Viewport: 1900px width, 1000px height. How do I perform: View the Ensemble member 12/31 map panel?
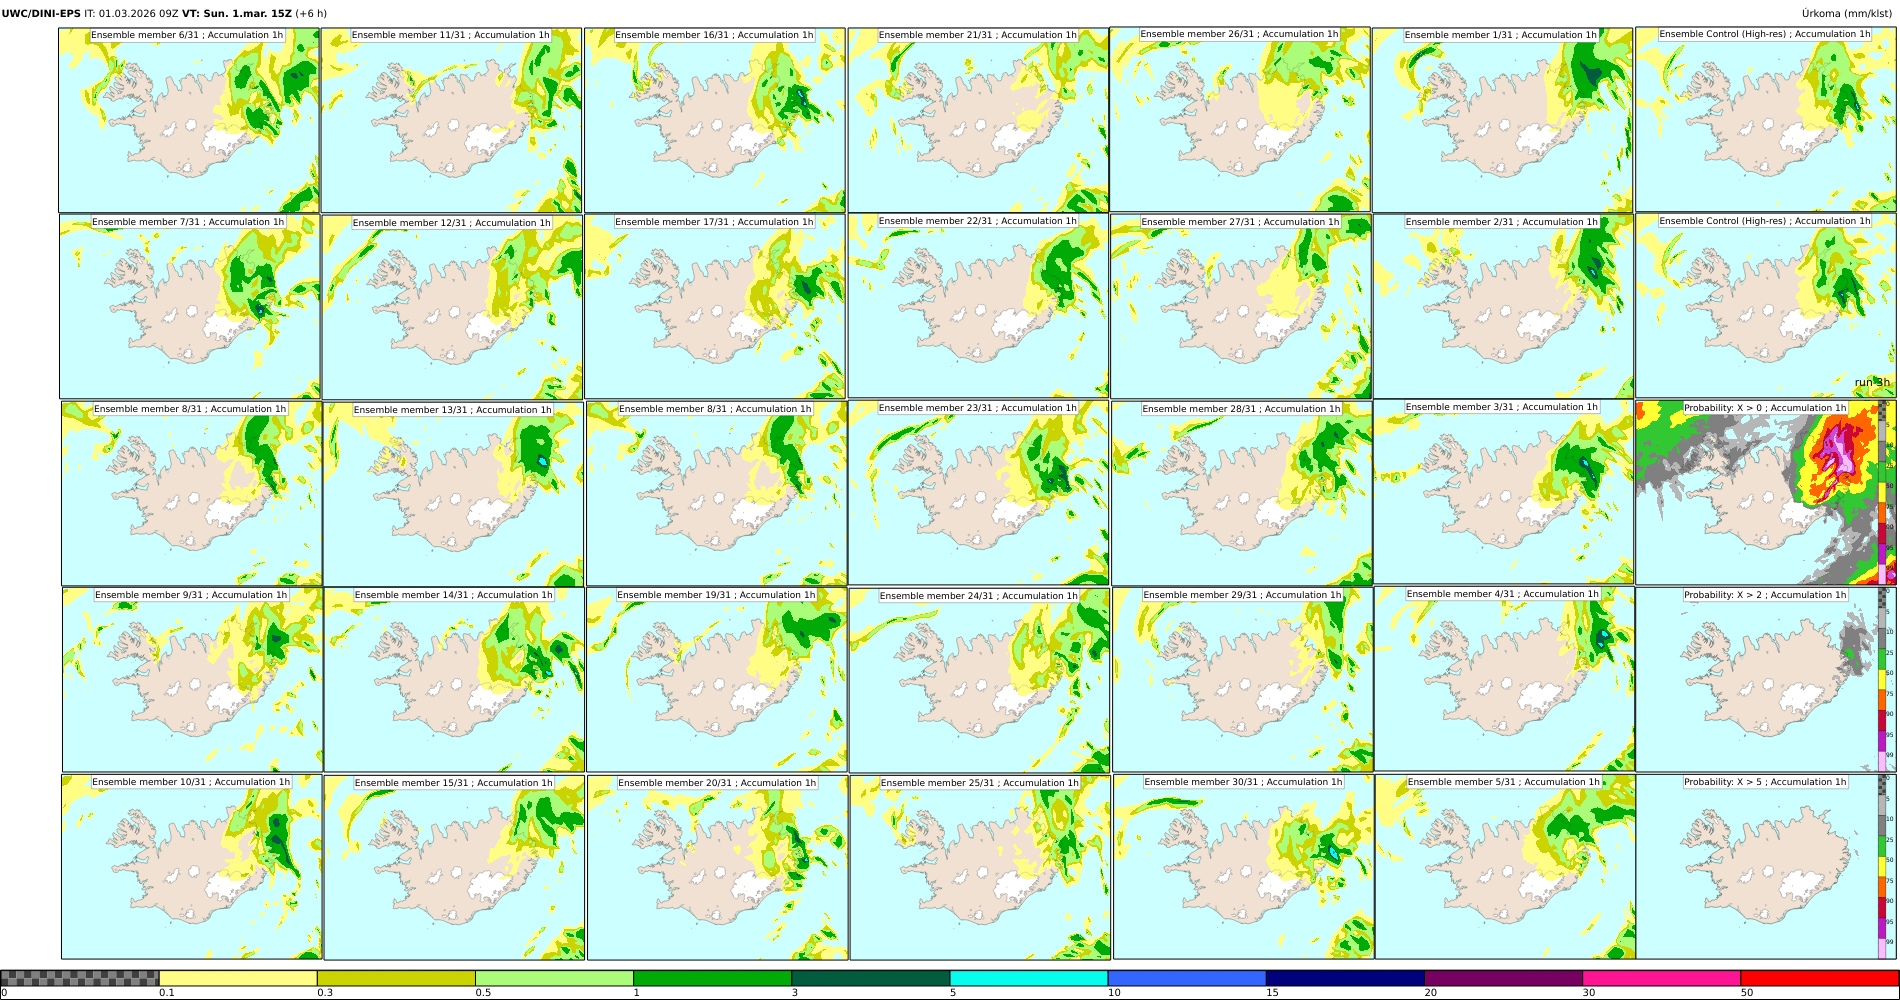453,307
